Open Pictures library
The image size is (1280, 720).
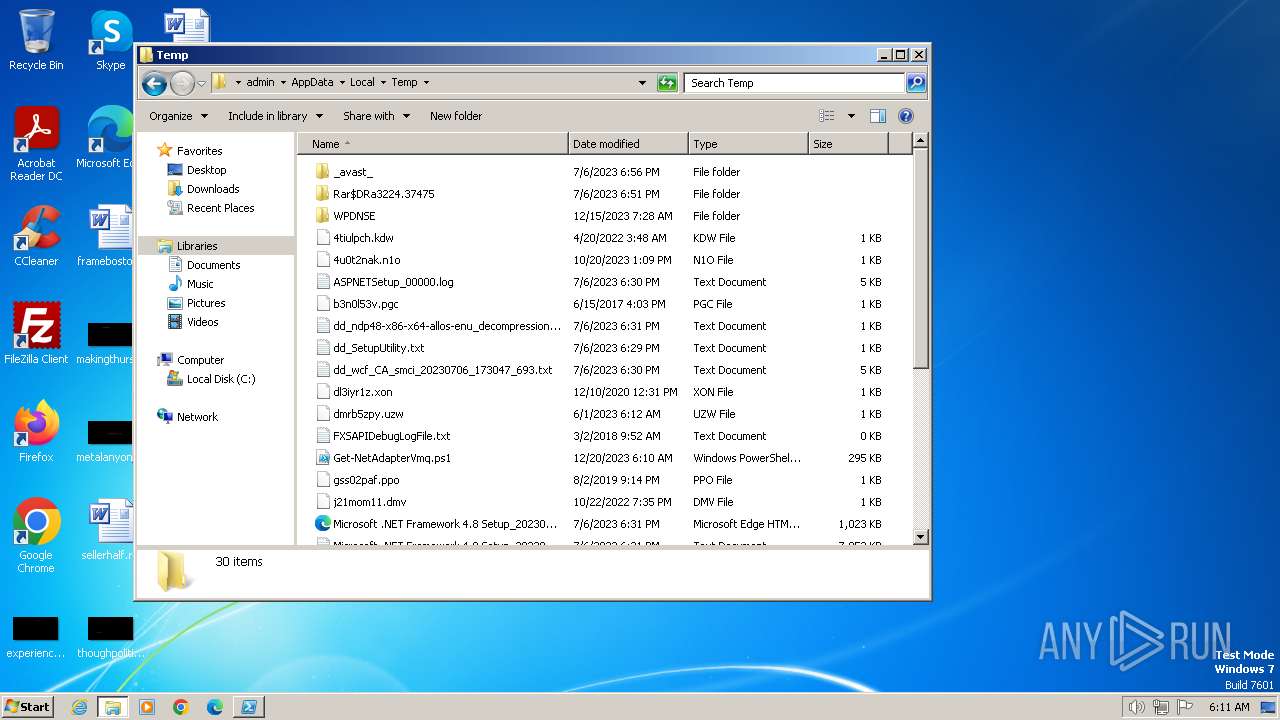point(206,303)
